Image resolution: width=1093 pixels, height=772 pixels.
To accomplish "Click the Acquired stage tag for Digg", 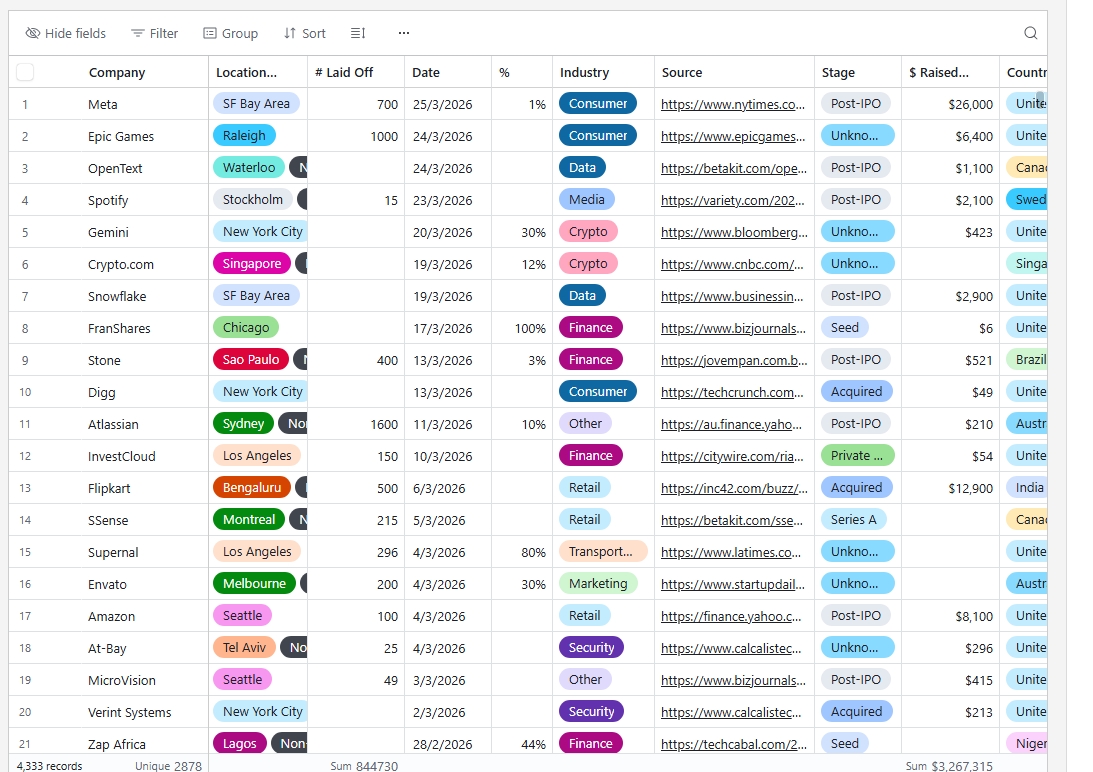I will click(x=856, y=392).
